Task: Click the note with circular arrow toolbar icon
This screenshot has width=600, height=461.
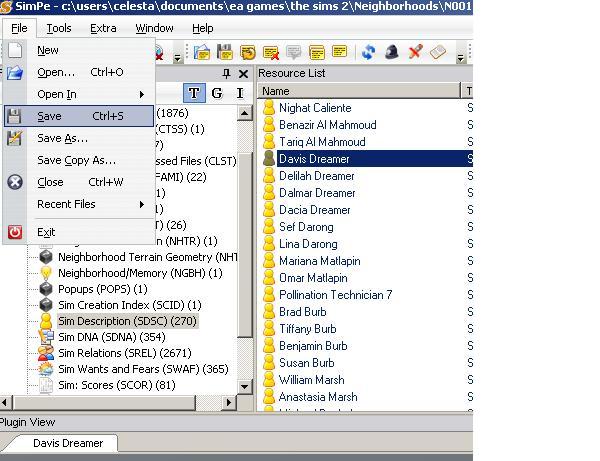Action: click(x=248, y=52)
